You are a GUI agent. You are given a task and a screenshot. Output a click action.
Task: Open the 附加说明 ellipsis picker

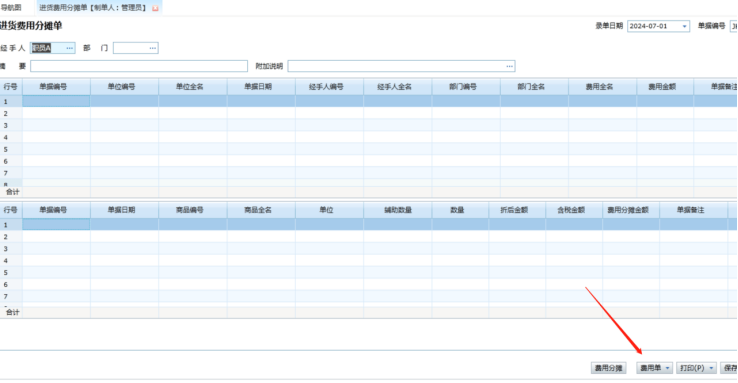click(509, 66)
